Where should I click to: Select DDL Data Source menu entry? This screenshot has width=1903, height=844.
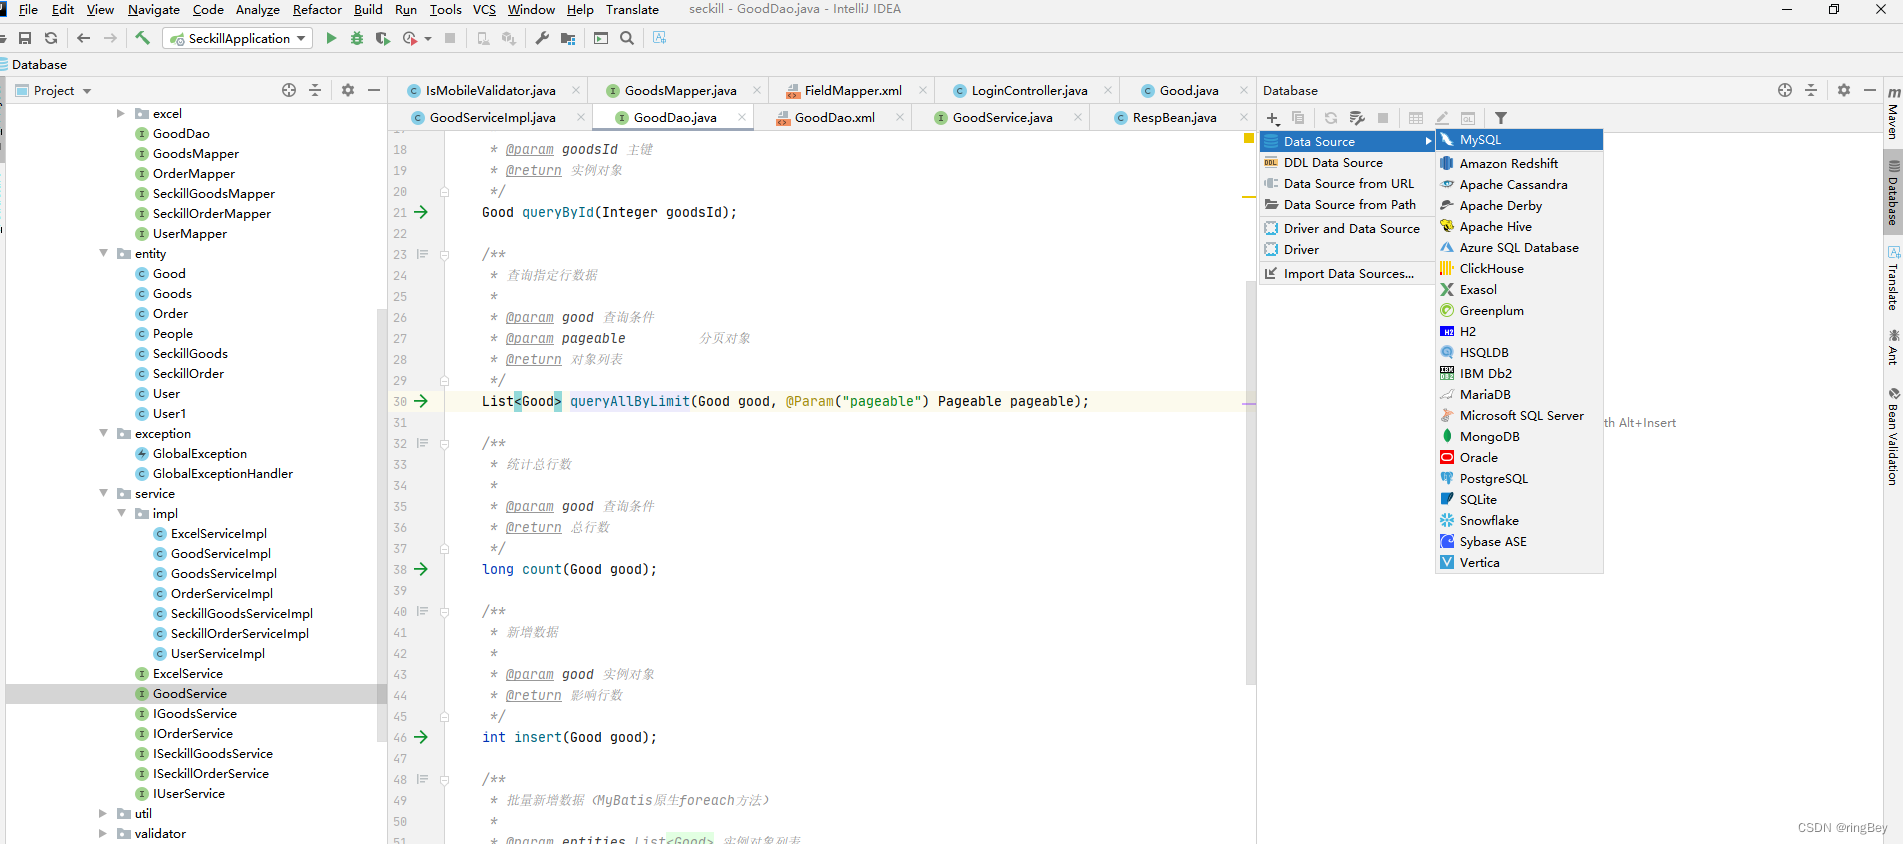click(1347, 162)
